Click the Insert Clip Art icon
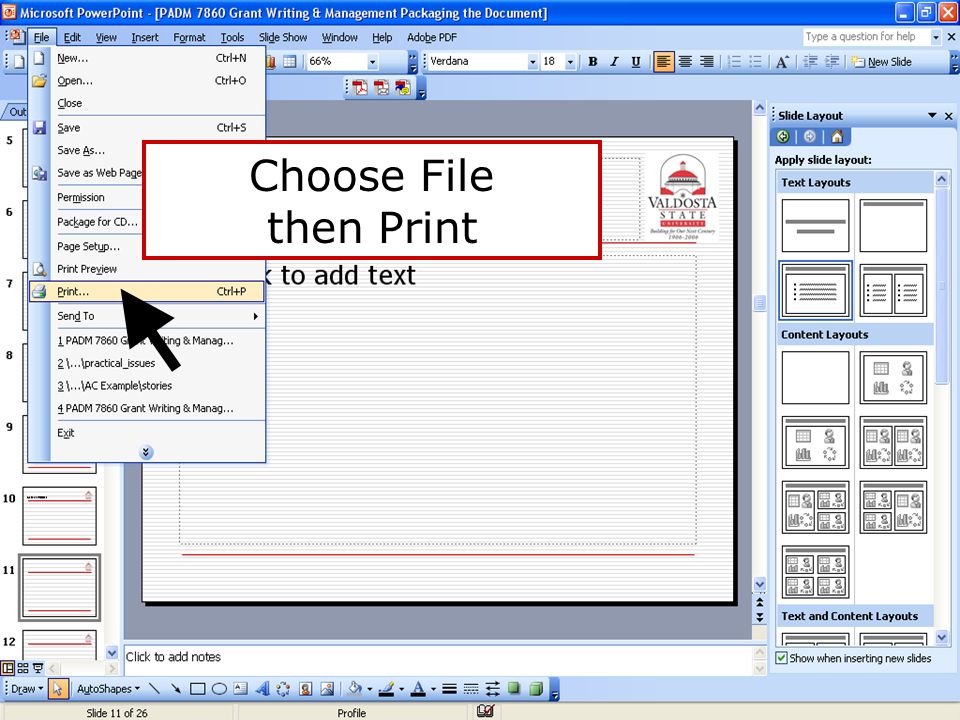Image resolution: width=960 pixels, height=720 pixels. coord(306,689)
